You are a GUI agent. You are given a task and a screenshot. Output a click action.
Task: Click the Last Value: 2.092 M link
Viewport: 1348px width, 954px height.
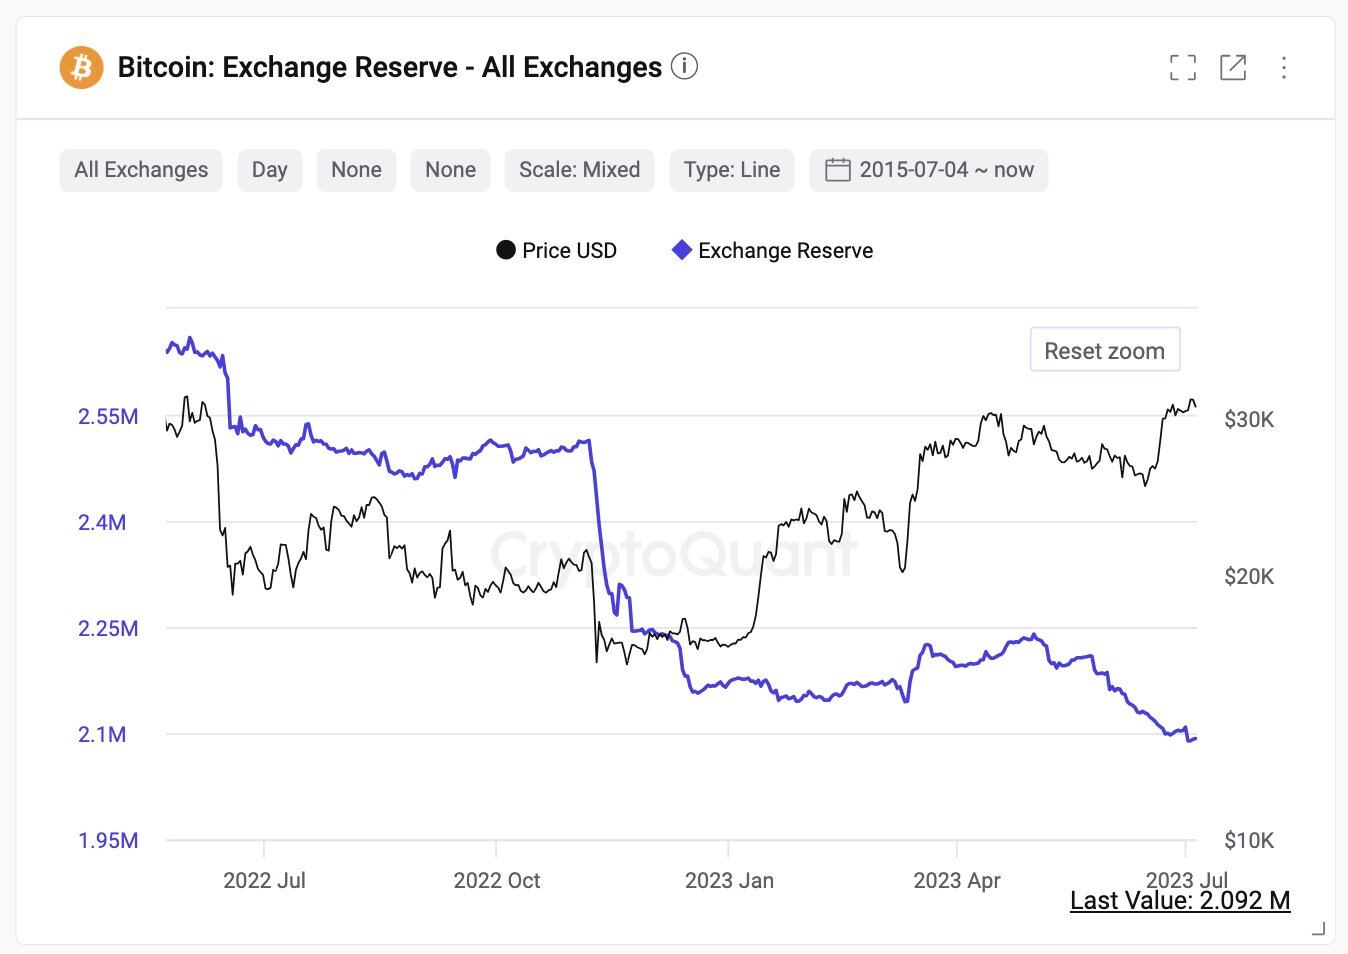(1180, 900)
